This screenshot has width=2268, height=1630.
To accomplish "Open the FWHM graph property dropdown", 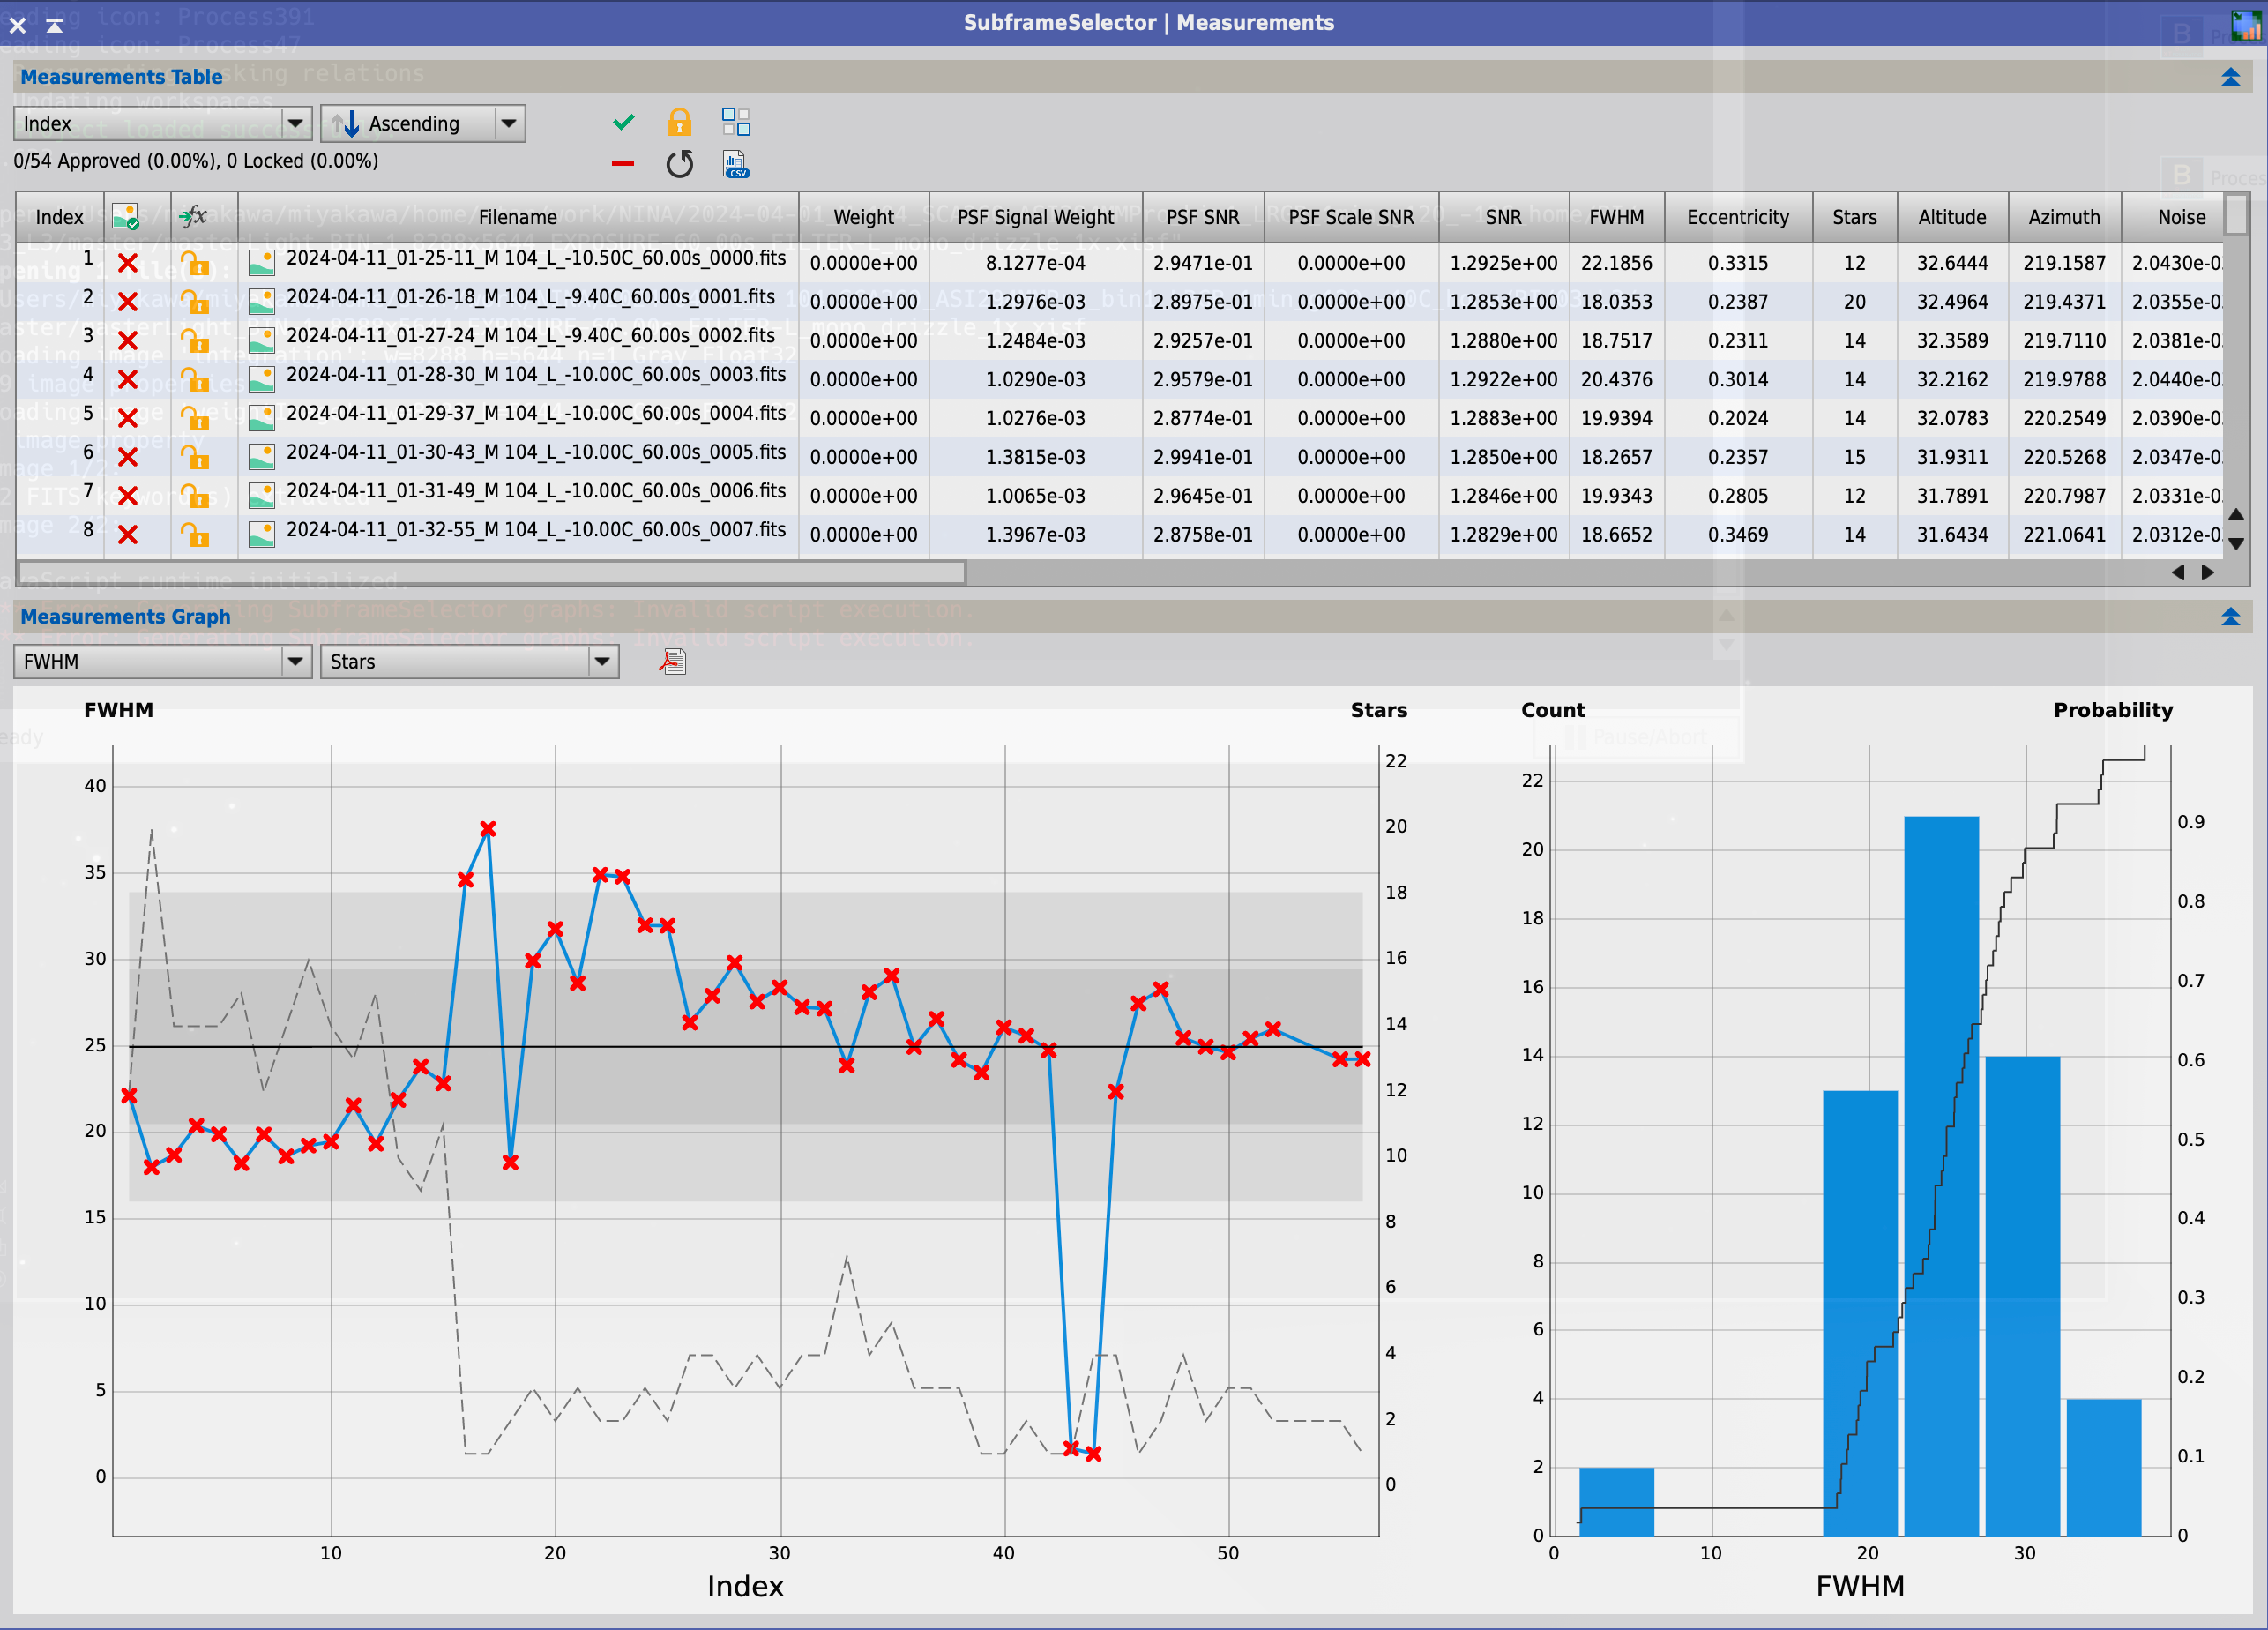I will pyautogui.click(x=163, y=661).
